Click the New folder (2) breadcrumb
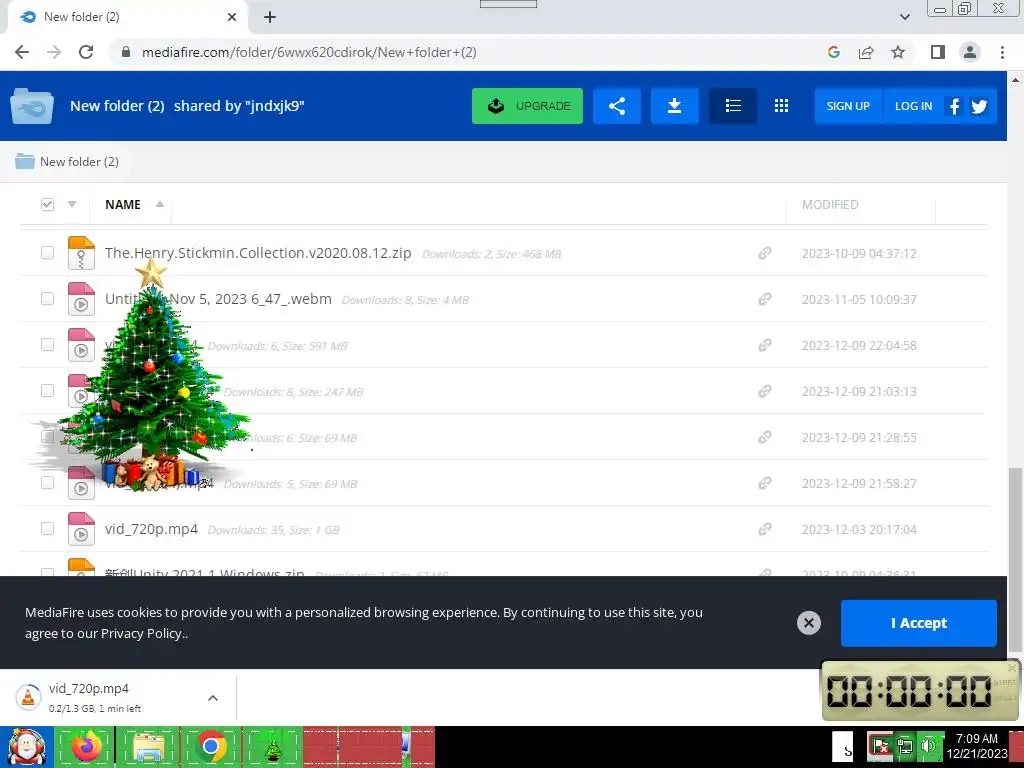1024x768 pixels. pos(67,161)
